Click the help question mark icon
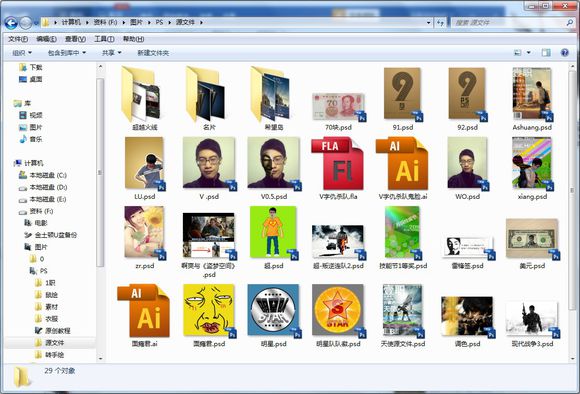This screenshot has height=394, width=580. pos(564,53)
